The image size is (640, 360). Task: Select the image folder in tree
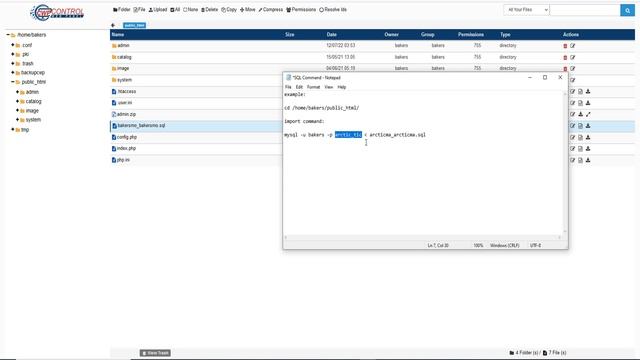[32, 111]
